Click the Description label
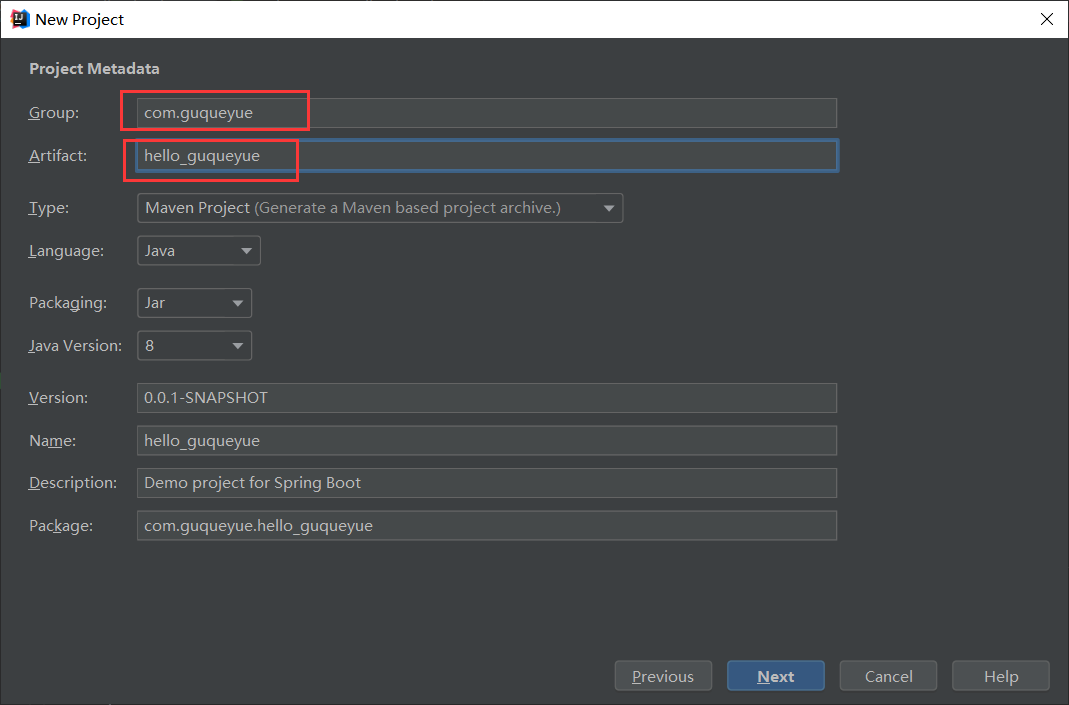 [x=73, y=483]
